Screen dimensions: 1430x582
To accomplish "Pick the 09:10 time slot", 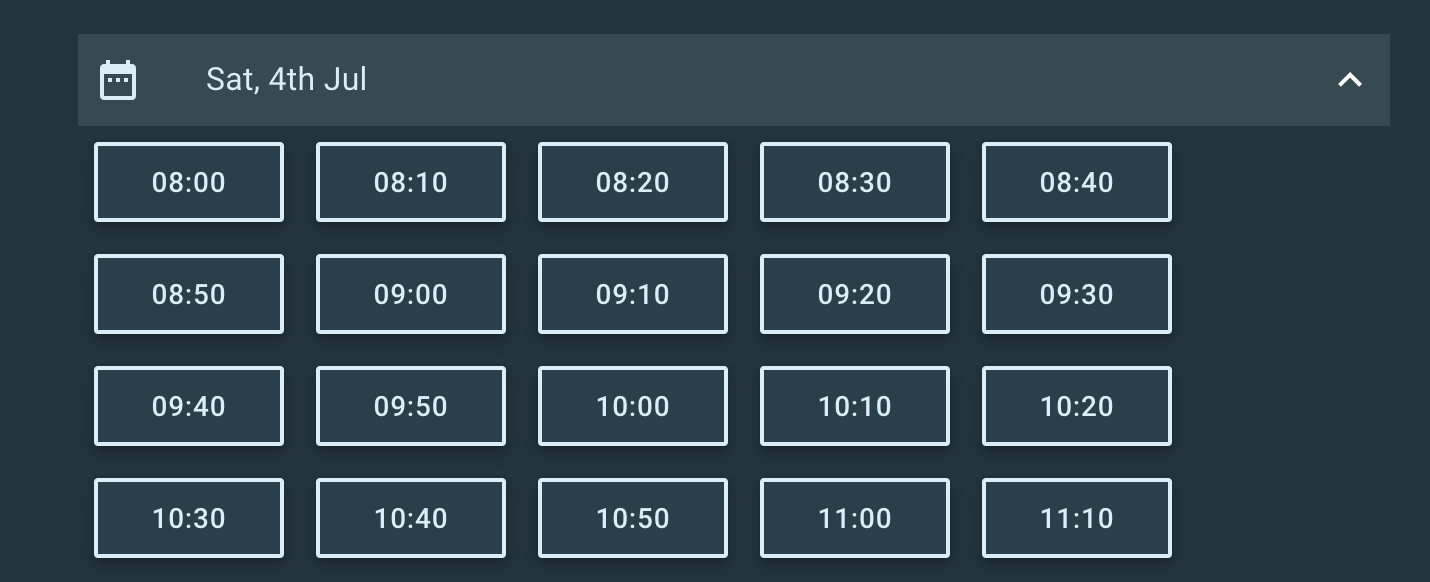I will [x=633, y=294].
